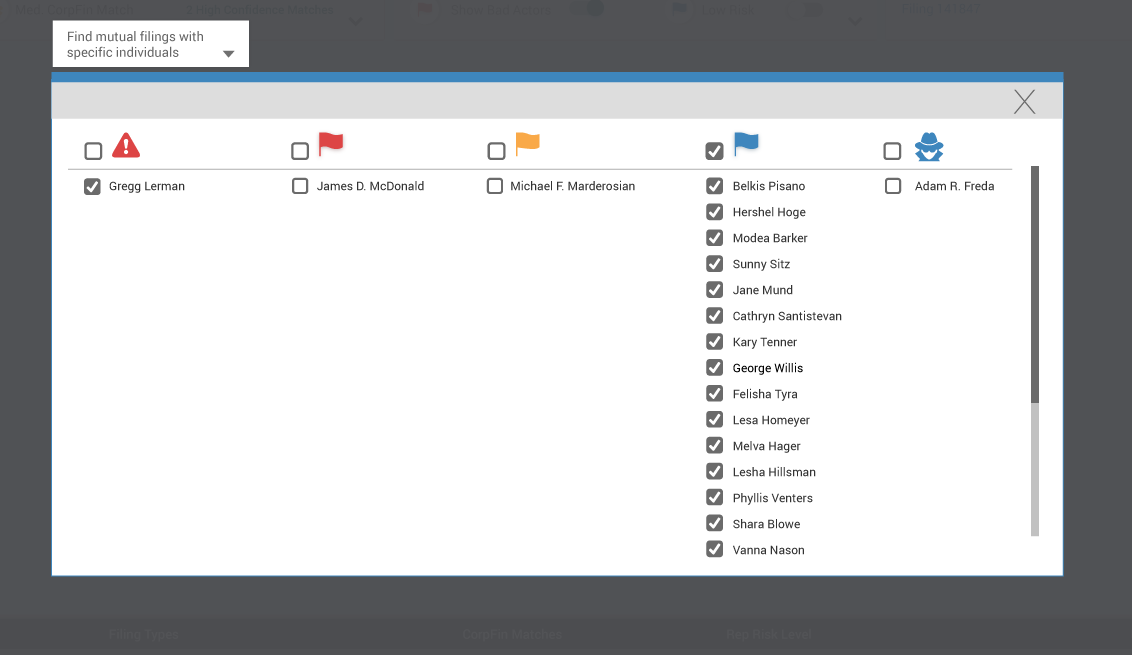The width and height of the screenshot is (1132, 655).
Task: Deselect the Belkis Pisano checkbox
Action: [715, 186]
